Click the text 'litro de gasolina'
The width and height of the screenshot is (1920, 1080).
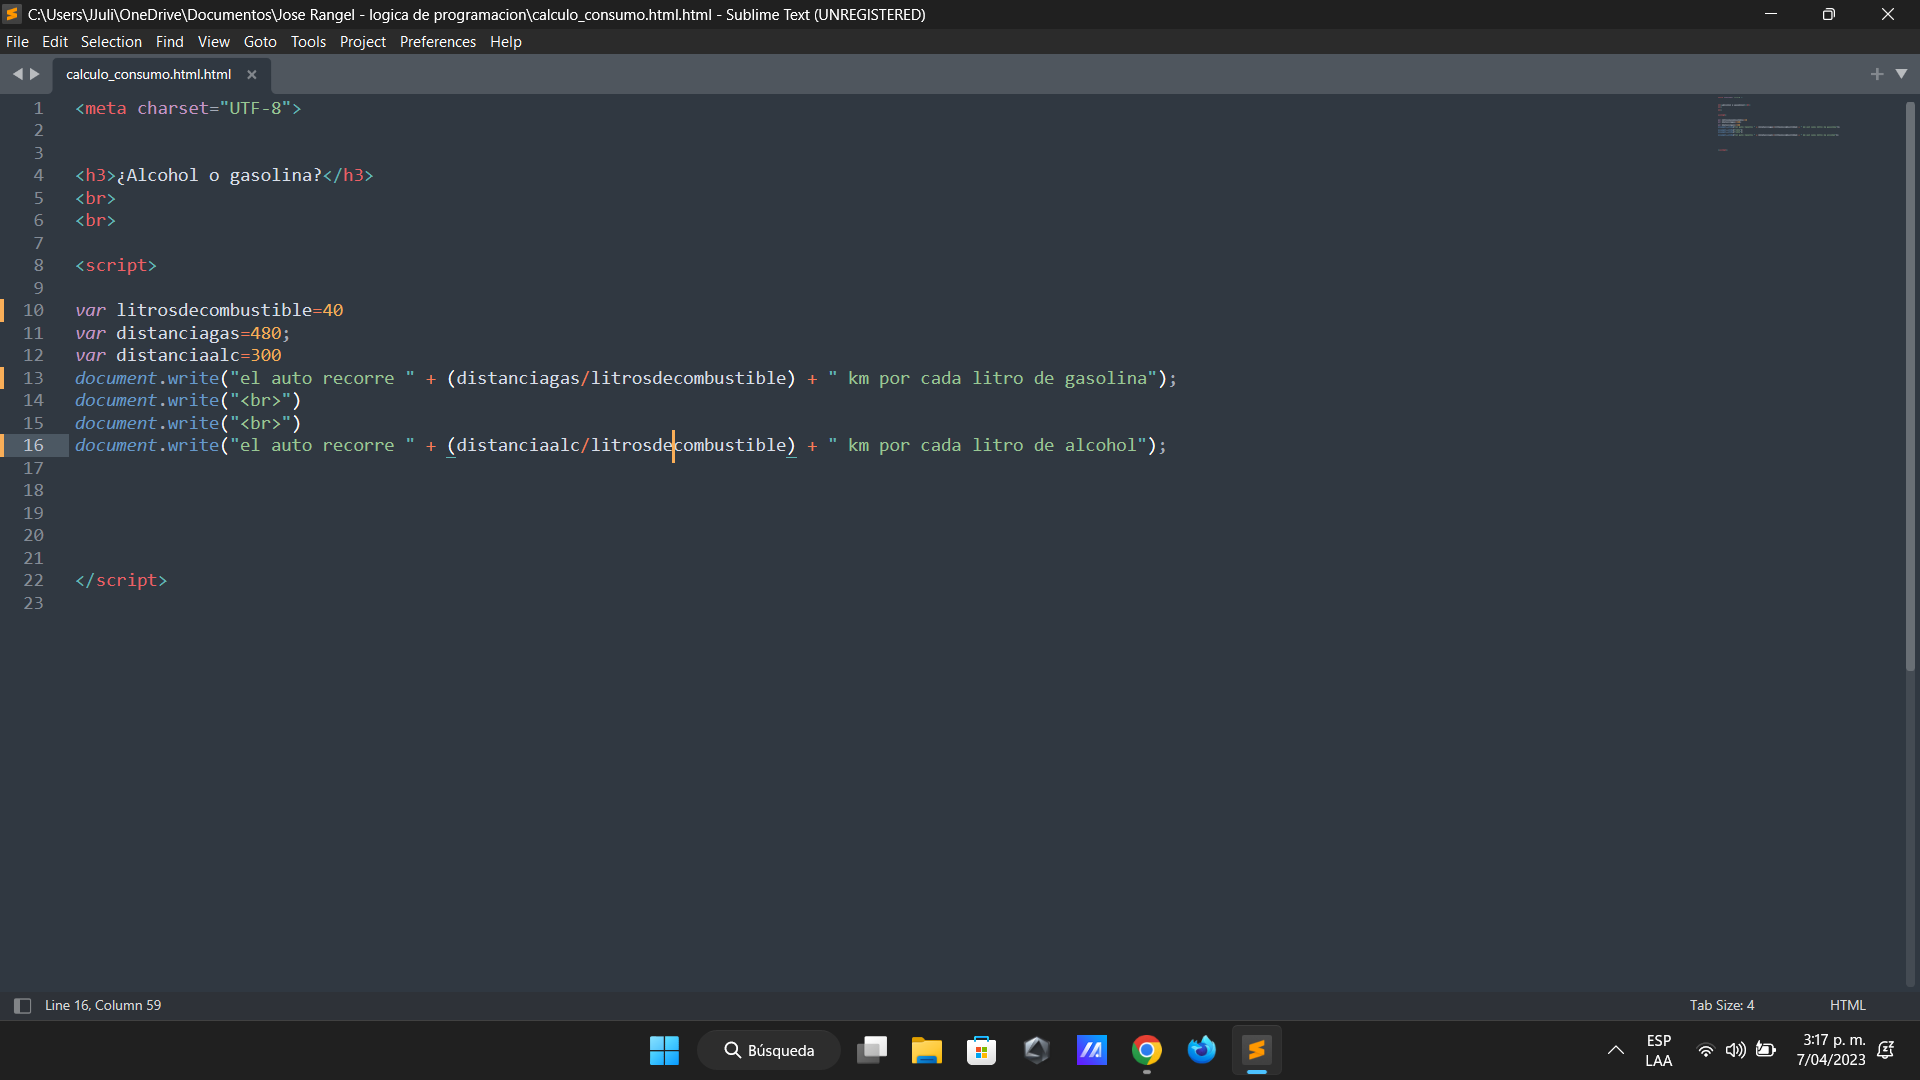[1059, 378]
